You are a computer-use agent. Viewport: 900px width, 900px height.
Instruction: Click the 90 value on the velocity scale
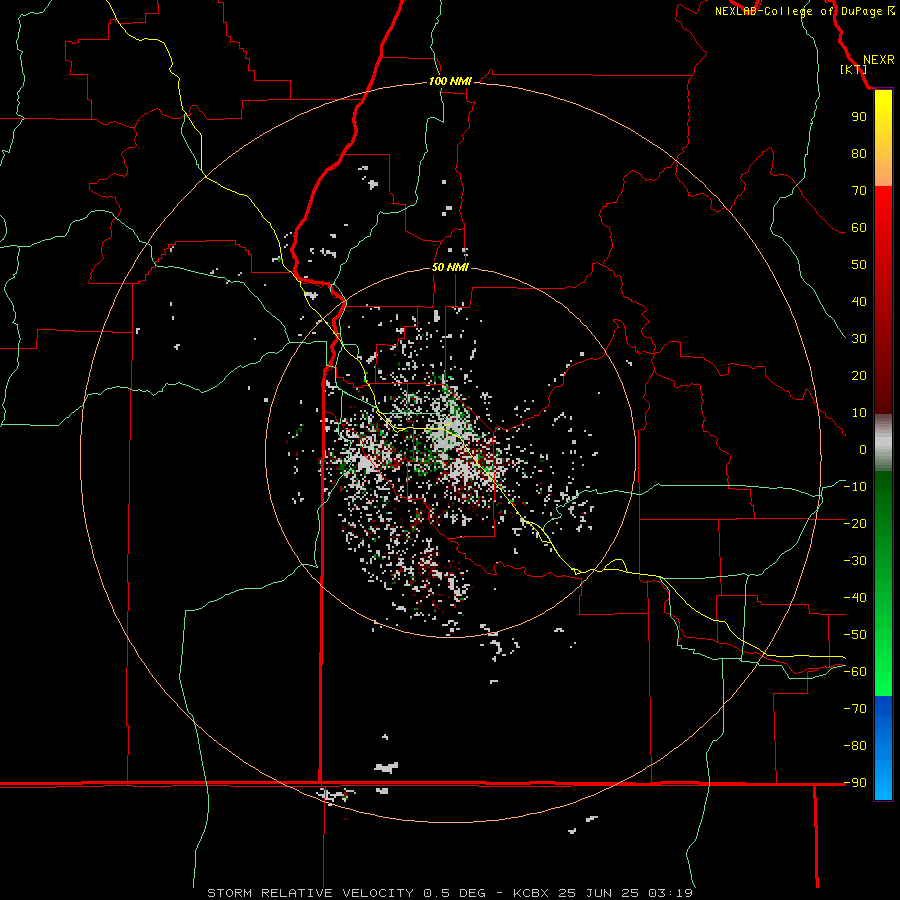pos(859,117)
